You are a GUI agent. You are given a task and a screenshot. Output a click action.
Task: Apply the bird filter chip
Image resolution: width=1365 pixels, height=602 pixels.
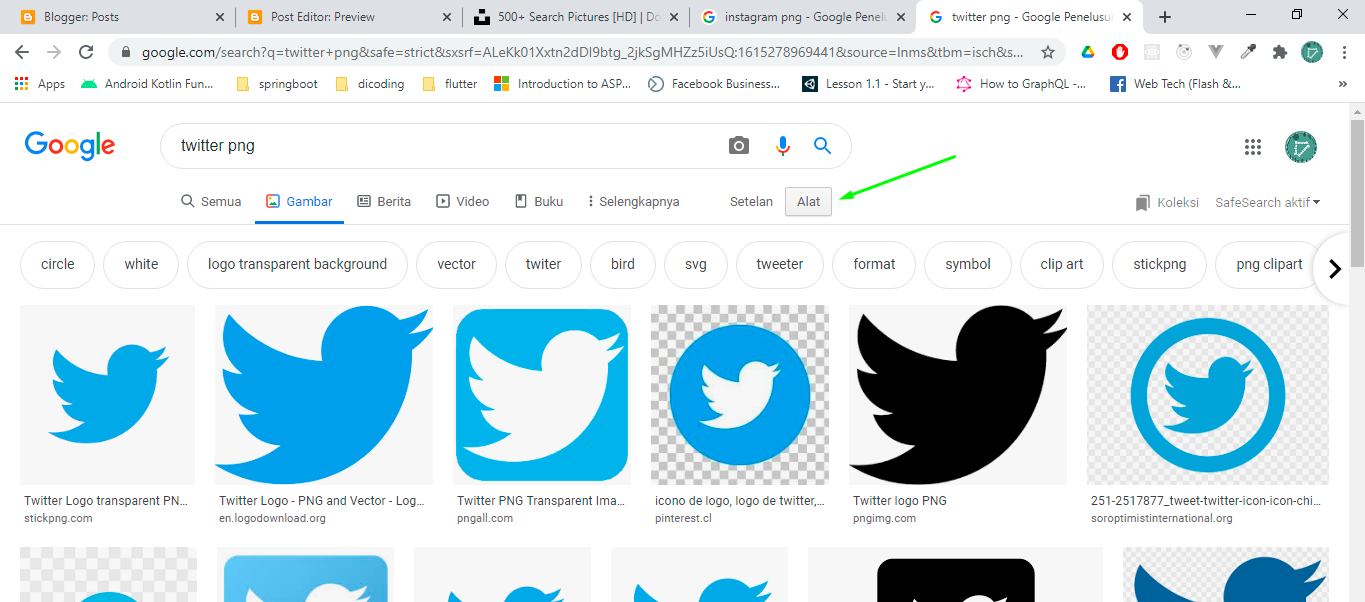tap(623, 264)
